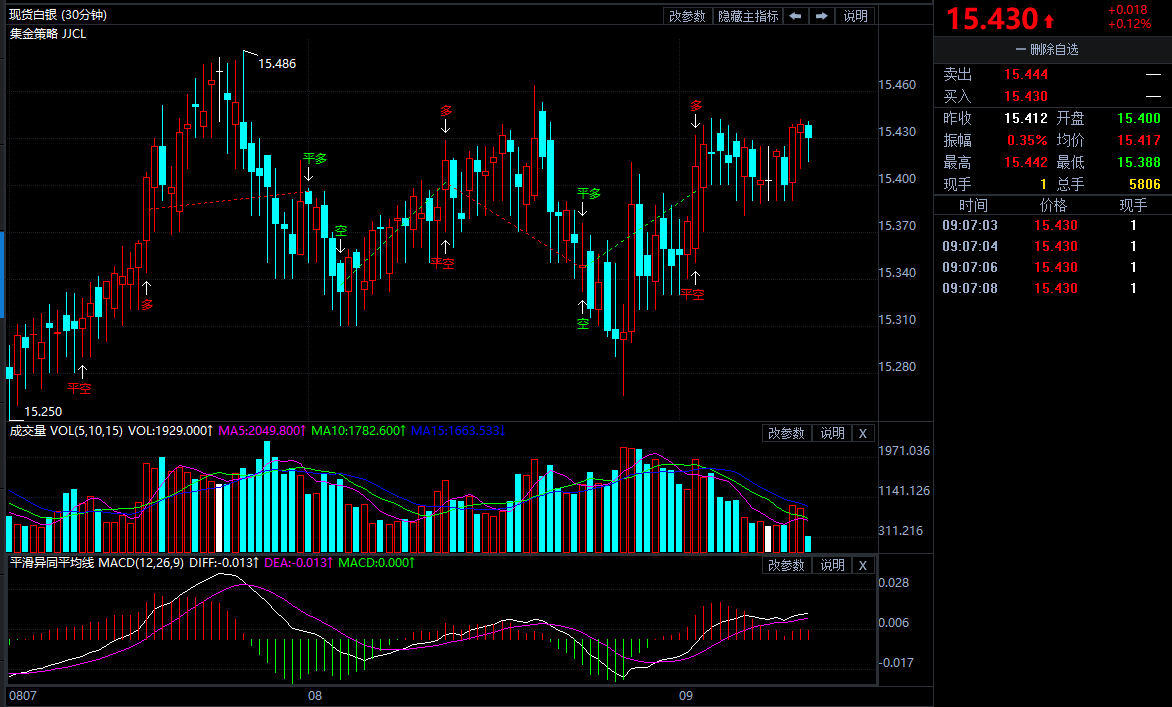Click the first 多 signal arrow near 0807
Image resolution: width=1172 pixels, height=707 pixels.
[x=147, y=289]
